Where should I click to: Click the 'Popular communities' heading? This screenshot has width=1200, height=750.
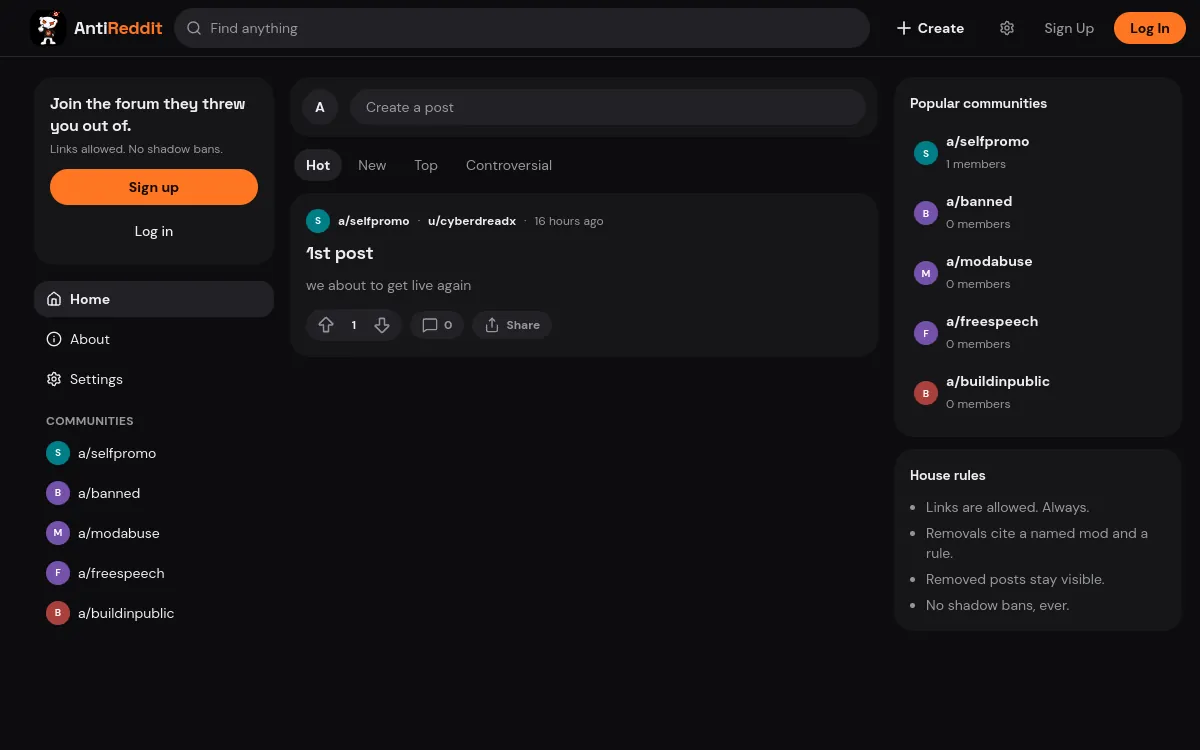pos(978,103)
